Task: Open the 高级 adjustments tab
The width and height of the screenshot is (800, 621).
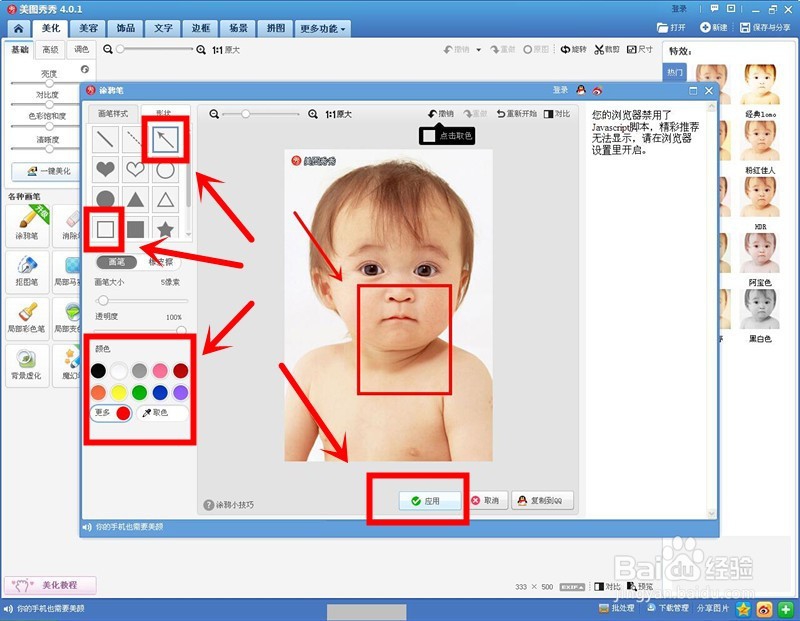Action: point(51,49)
